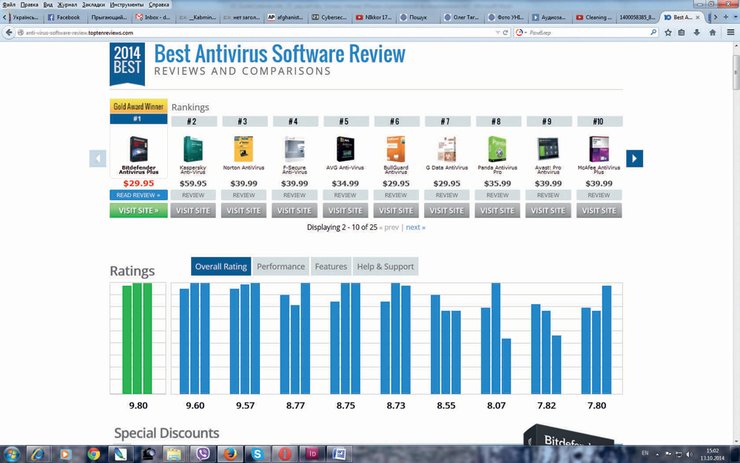Viewport: 740px width, 463px height.
Task: Open Chrome from the Windows taskbar
Action: click(x=93, y=453)
